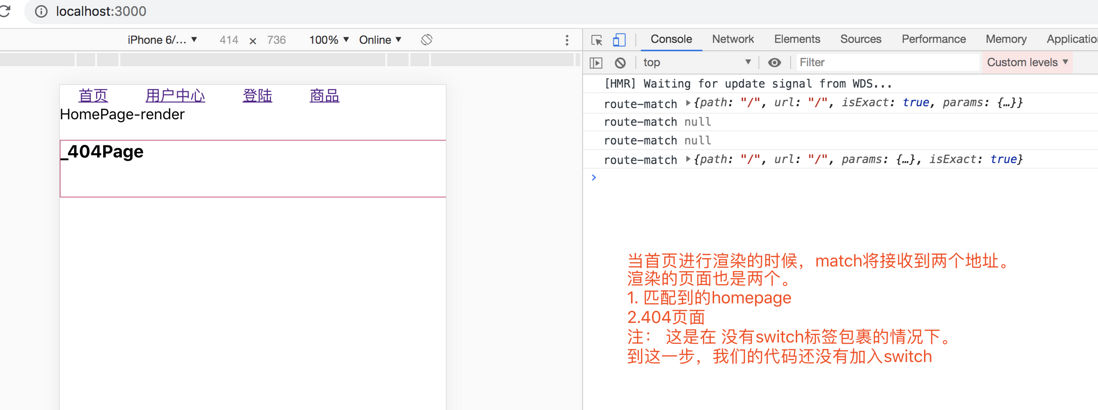The height and width of the screenshot is (410, 1098).
Task: Open the Online throttling dropdown
Action: [x=380, y=40]
